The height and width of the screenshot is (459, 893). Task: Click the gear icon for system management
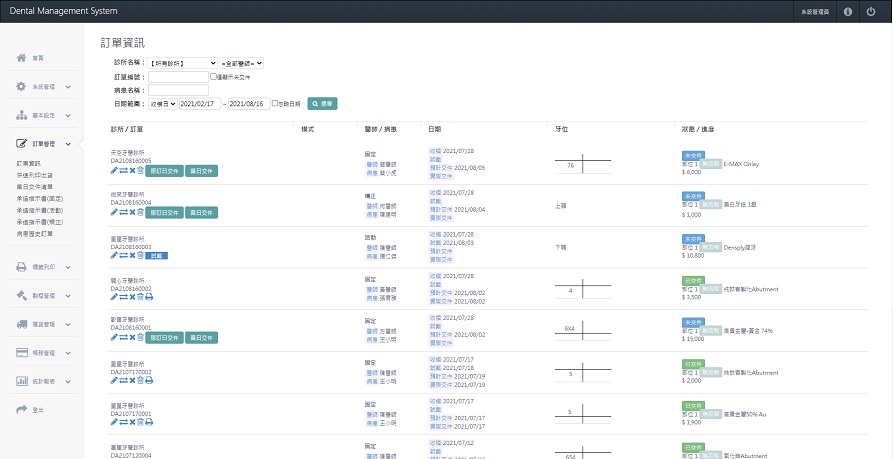coord(22,87)
